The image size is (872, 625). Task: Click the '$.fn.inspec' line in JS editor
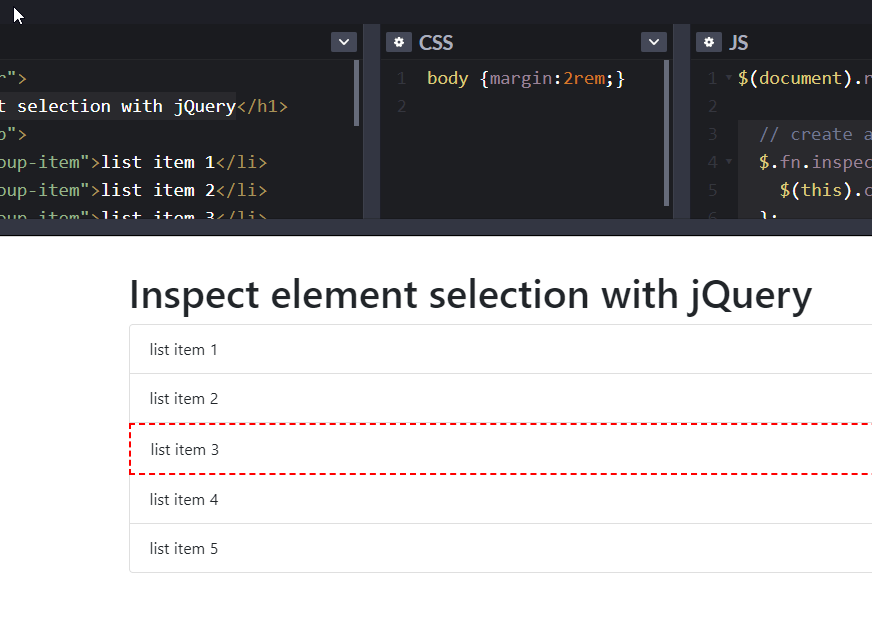click(x=815, y=162)
